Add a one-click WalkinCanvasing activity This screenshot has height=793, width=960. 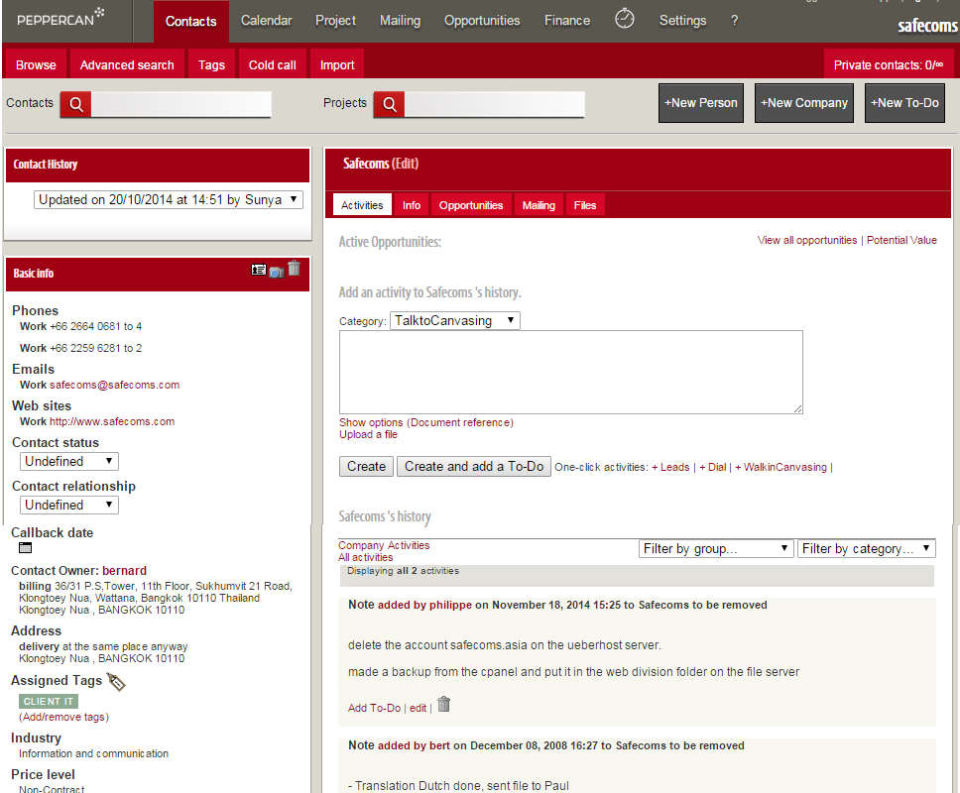click(781, 467)
